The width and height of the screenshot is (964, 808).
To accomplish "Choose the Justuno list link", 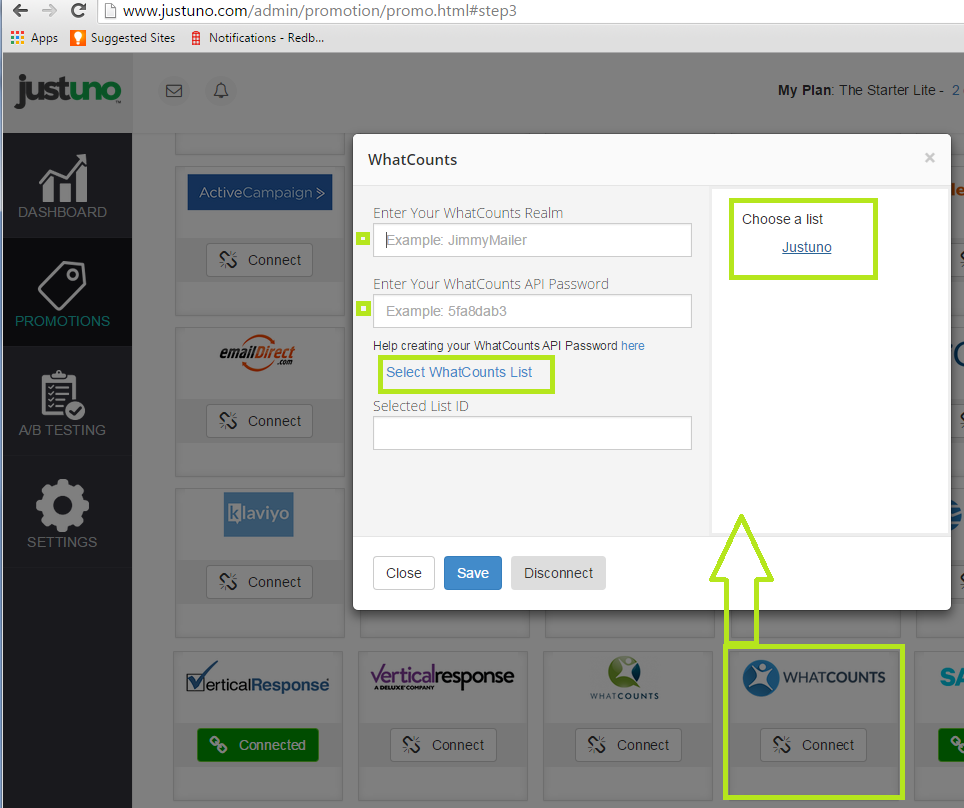I will coord(806,247).
